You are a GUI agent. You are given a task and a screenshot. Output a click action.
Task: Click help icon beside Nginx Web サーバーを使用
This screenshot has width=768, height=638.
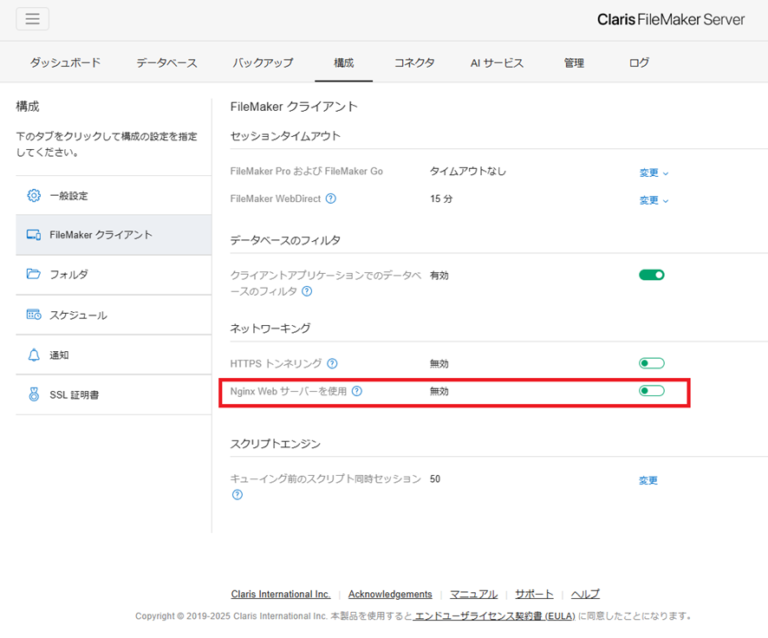tap(357, 391)
